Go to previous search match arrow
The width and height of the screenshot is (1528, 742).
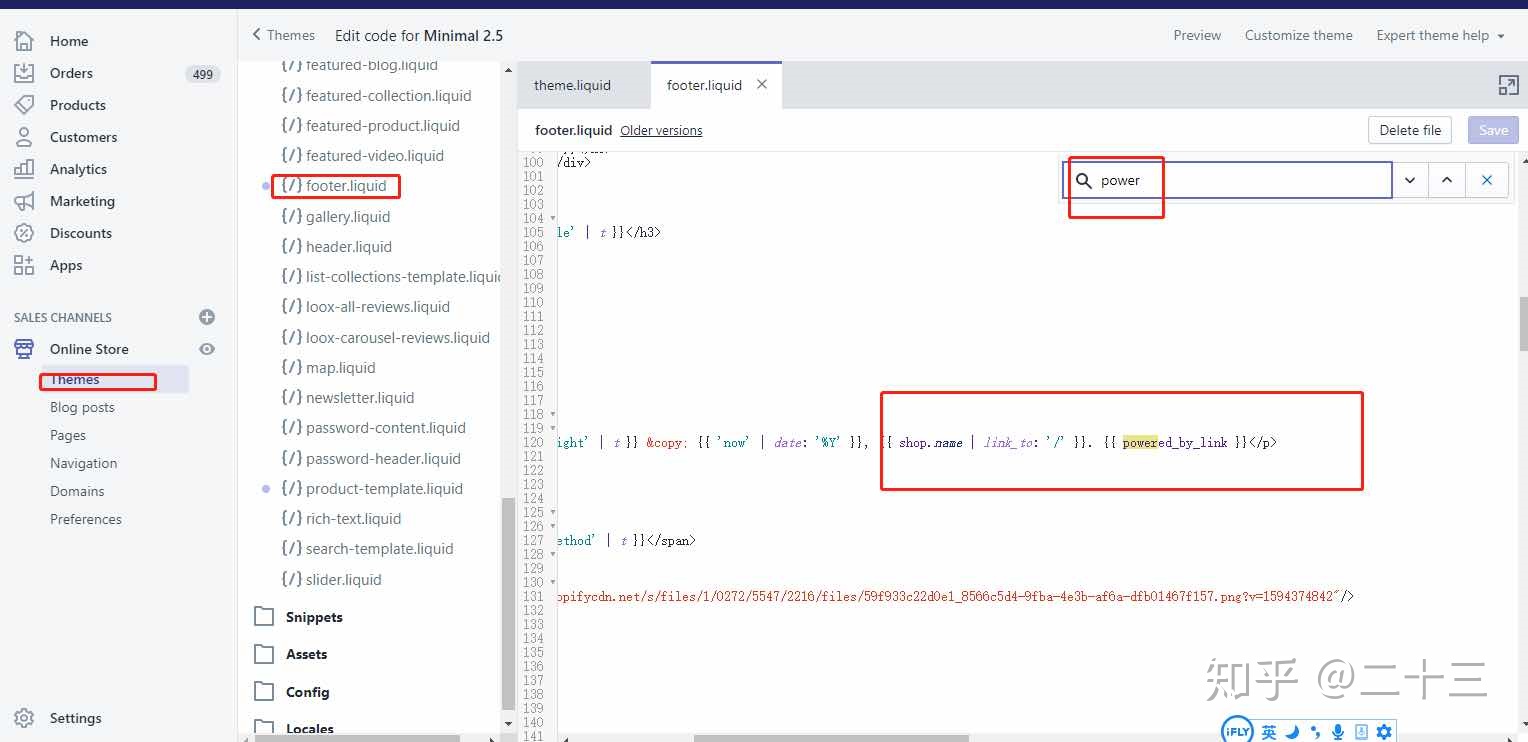coord(1447,181)
